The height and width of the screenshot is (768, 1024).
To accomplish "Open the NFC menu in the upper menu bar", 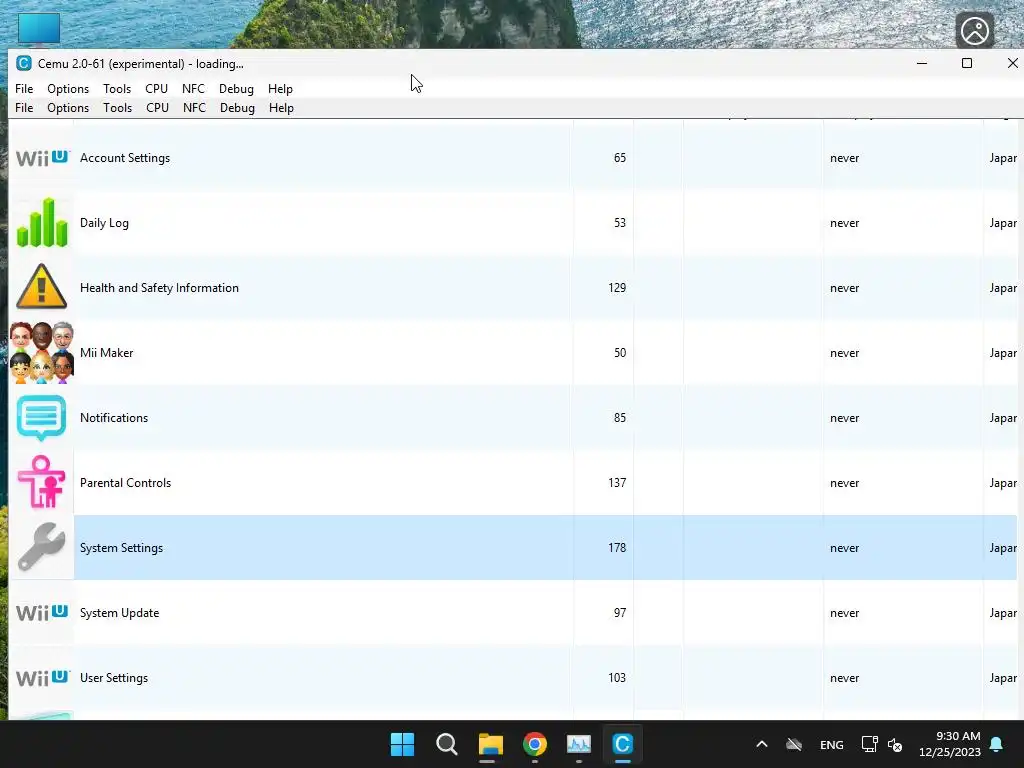I will point(193,89).
